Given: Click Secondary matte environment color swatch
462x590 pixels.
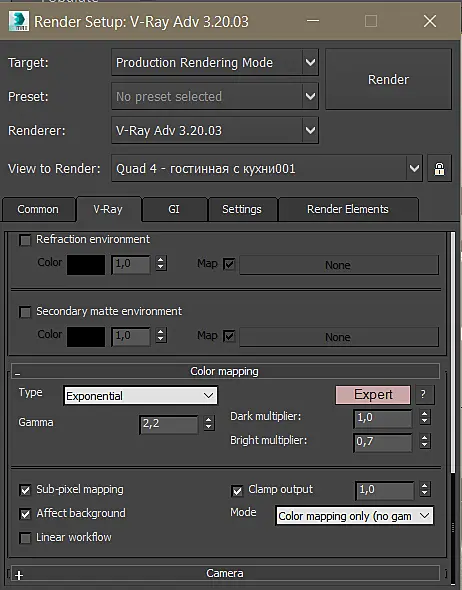Looking at the screenshot, I should (x=86, y=337).
